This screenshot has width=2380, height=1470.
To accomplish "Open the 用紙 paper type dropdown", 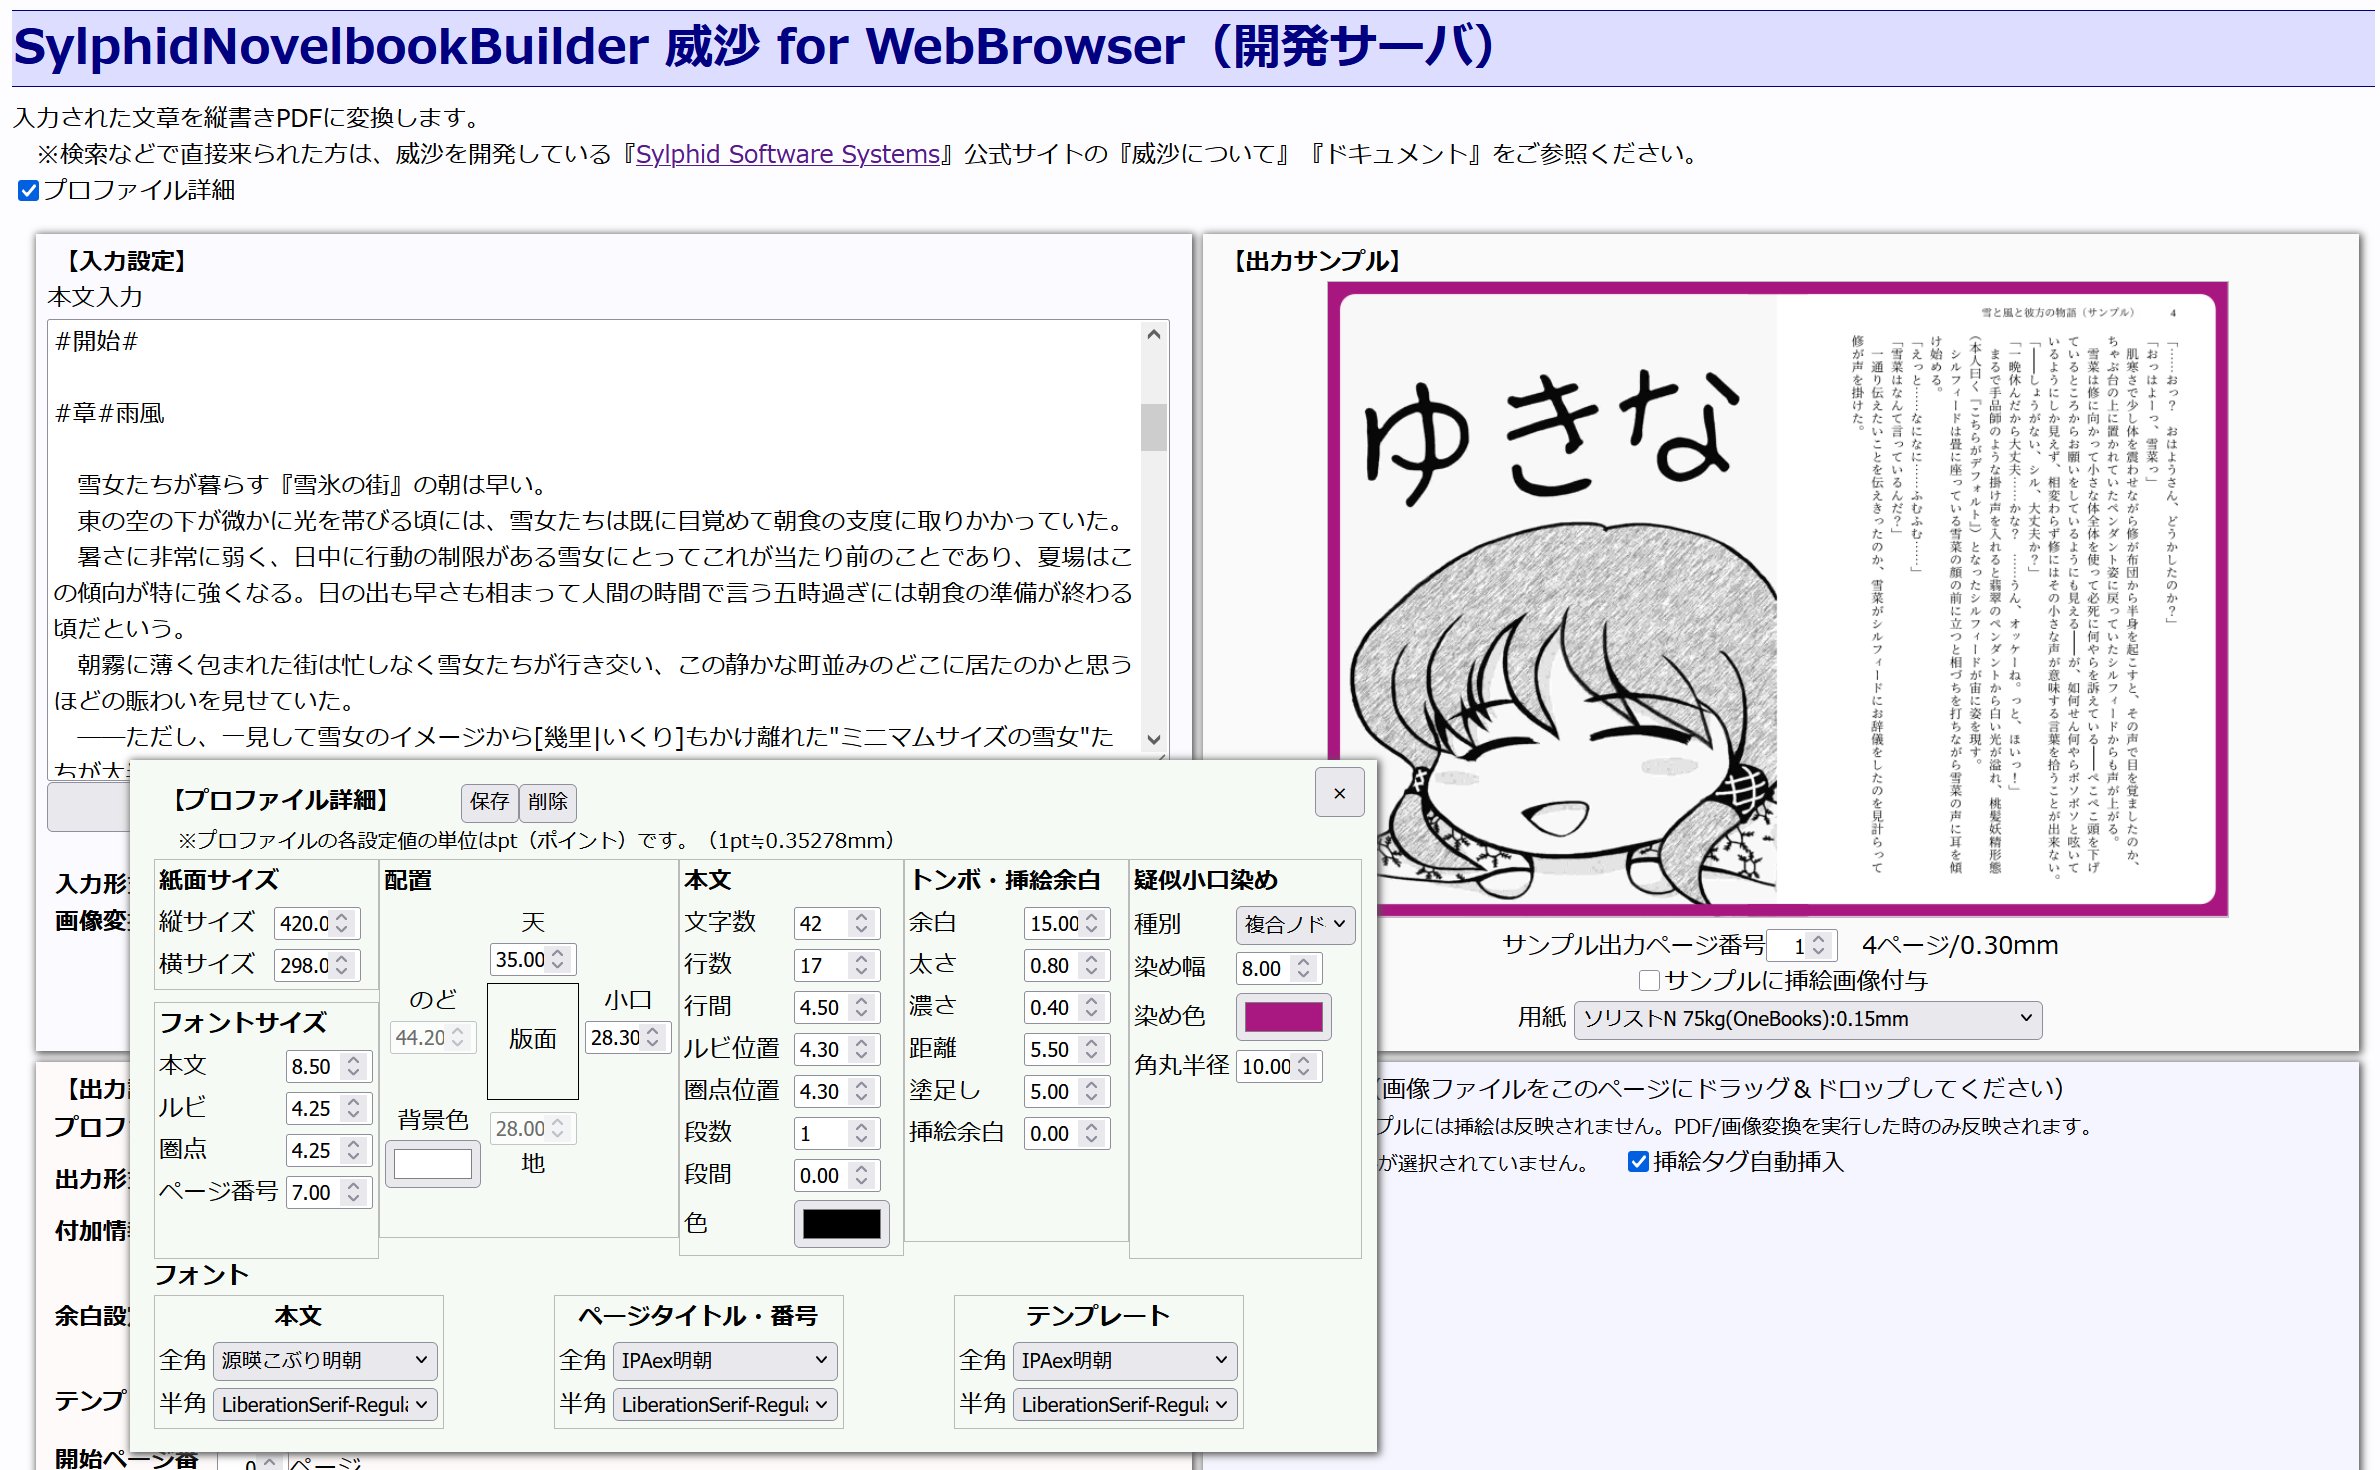I will pyautogui.click(x=1806, y=1019).
